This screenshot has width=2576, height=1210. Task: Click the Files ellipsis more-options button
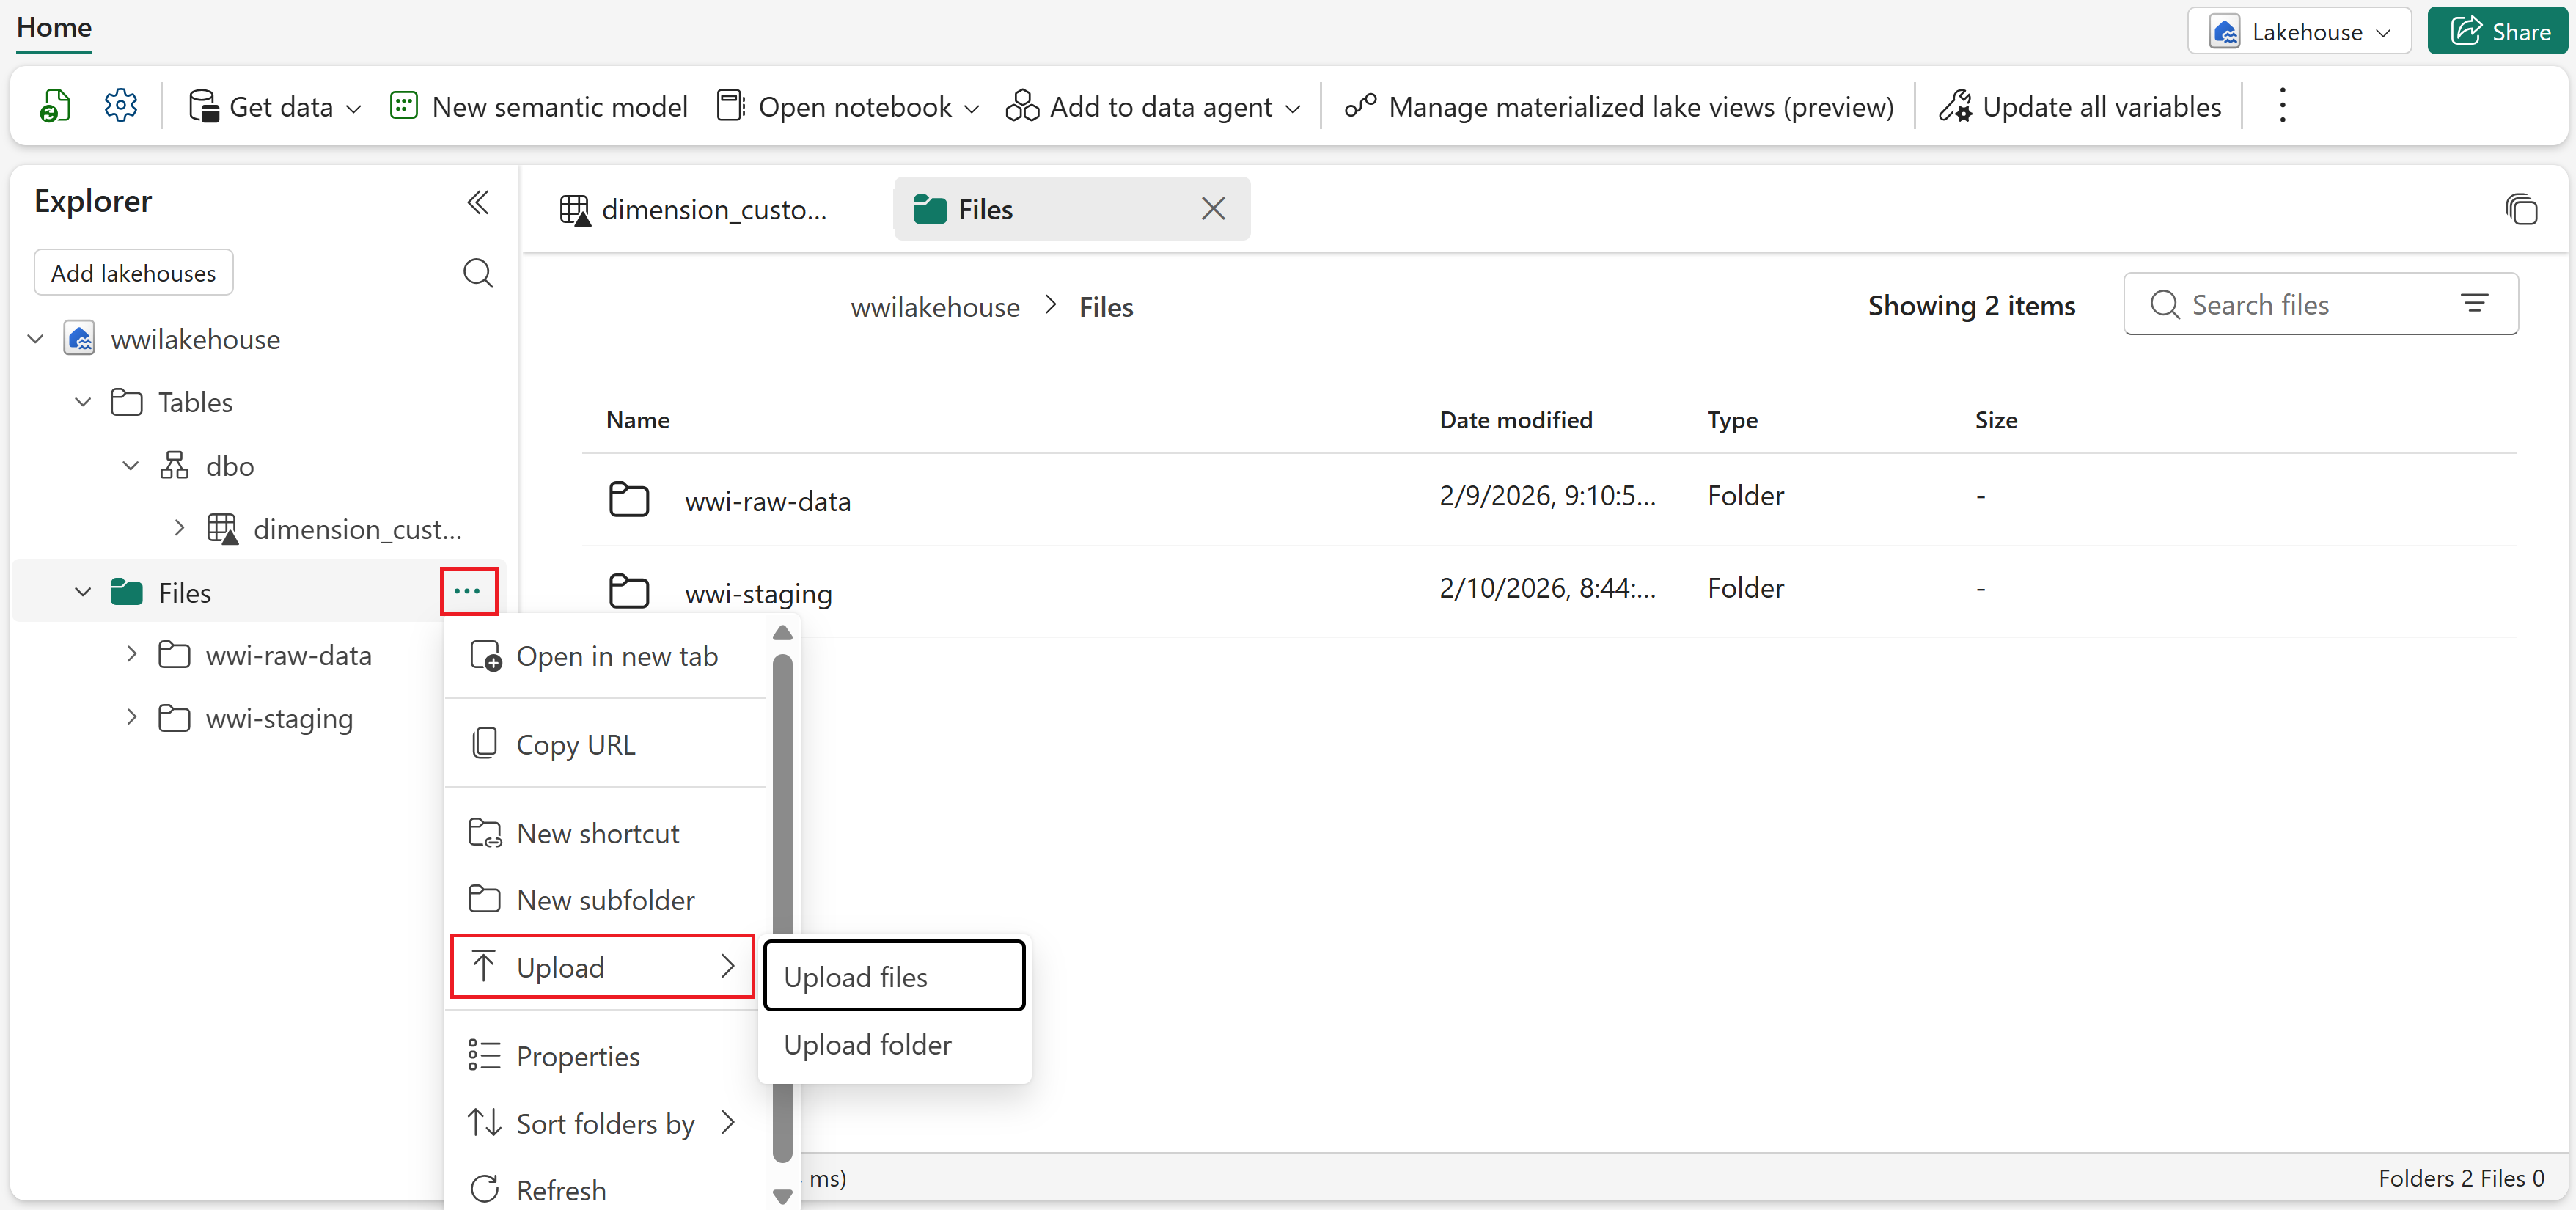coord(468,591)
